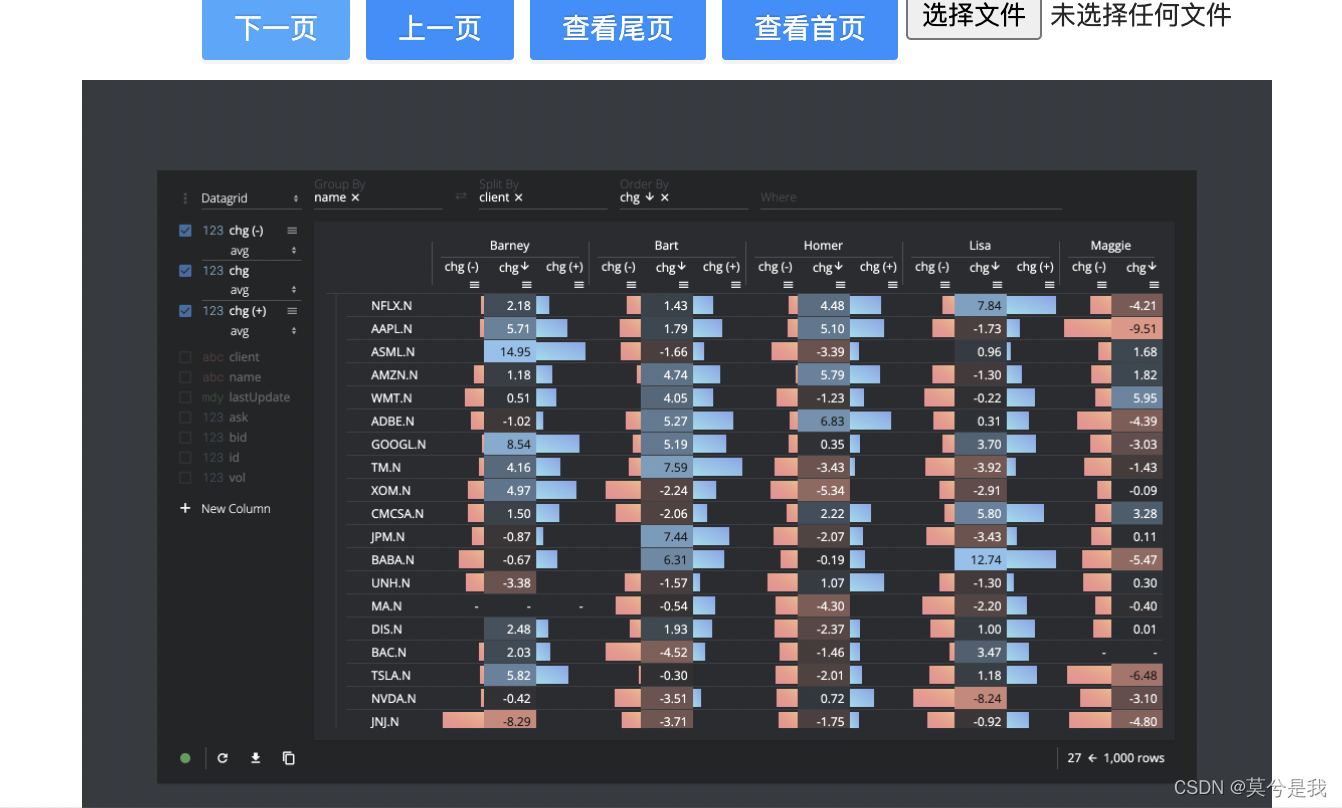Toggle sort direction arrow on Order By chg

pyautogui.click(x=650, y=198)
